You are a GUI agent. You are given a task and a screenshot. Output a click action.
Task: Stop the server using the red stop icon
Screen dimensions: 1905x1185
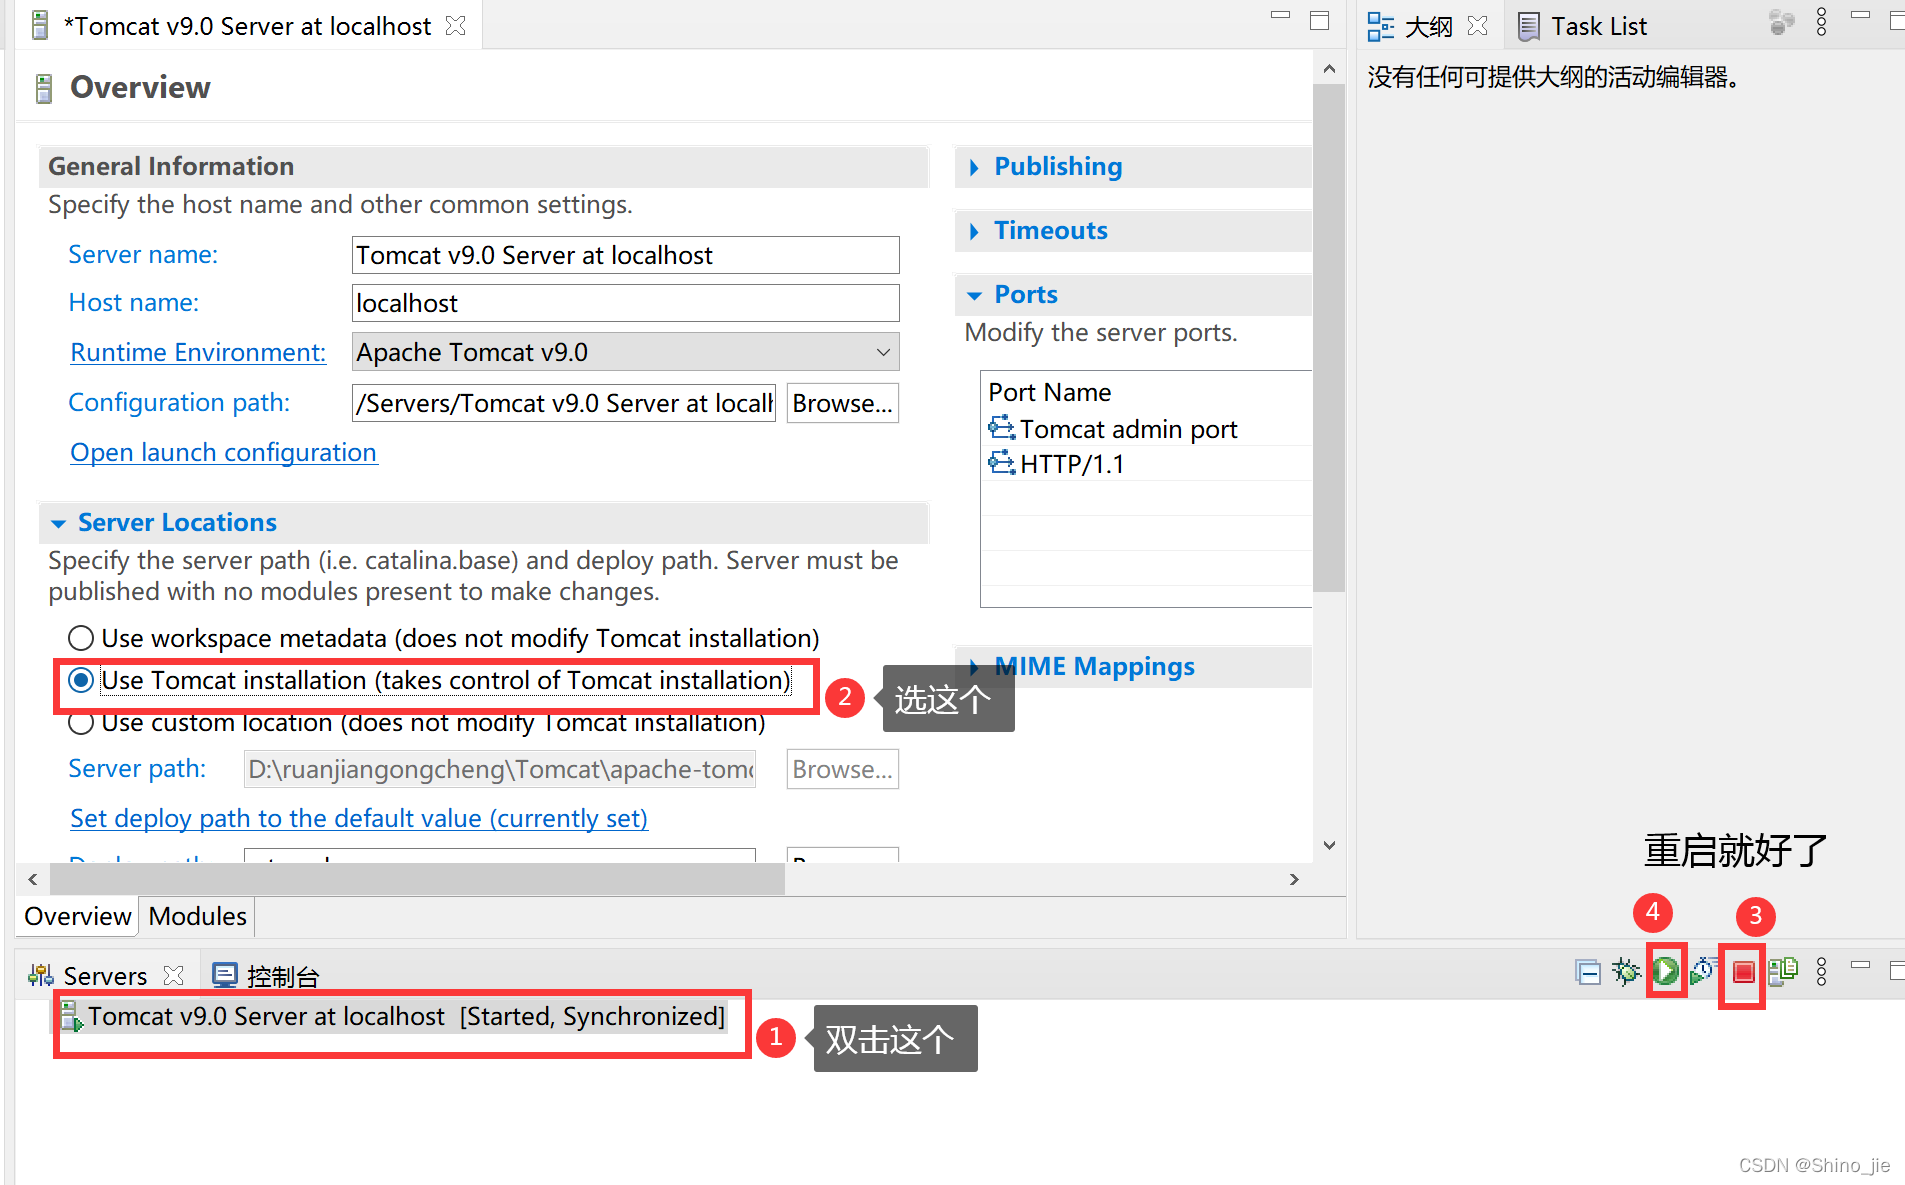(x=1743, y=972)
